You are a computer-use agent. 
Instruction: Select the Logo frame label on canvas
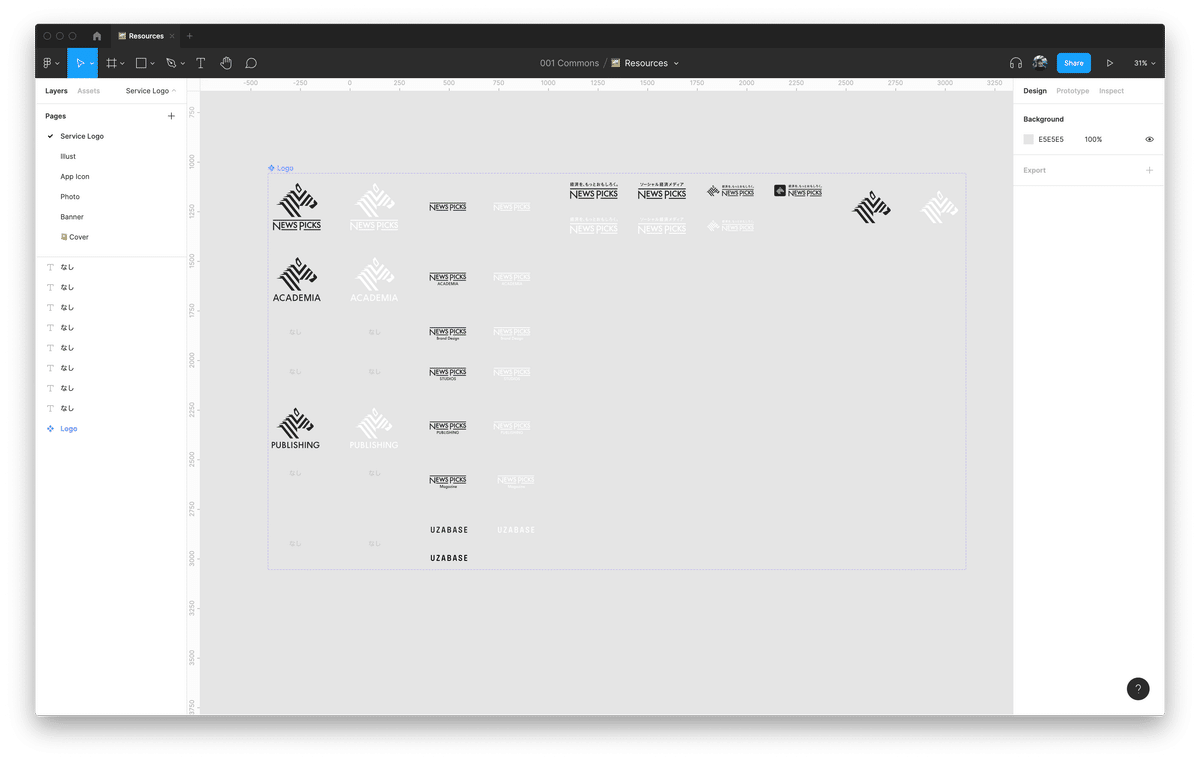[281, 168]
